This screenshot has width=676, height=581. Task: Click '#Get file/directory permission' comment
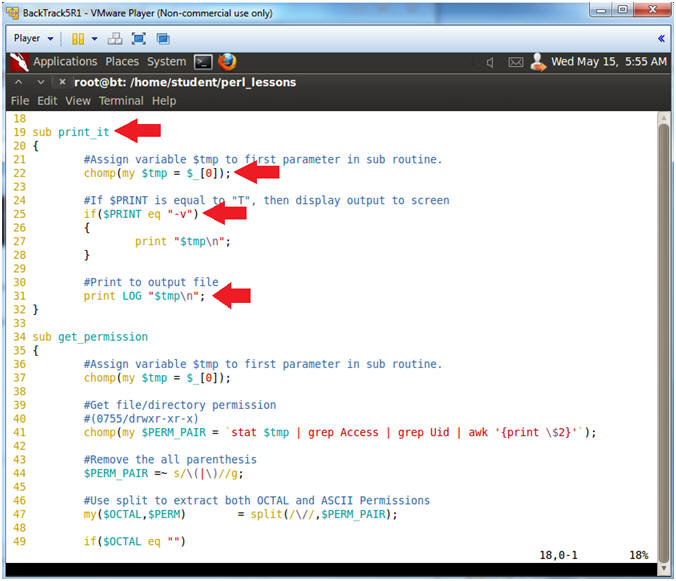(180, 405)
